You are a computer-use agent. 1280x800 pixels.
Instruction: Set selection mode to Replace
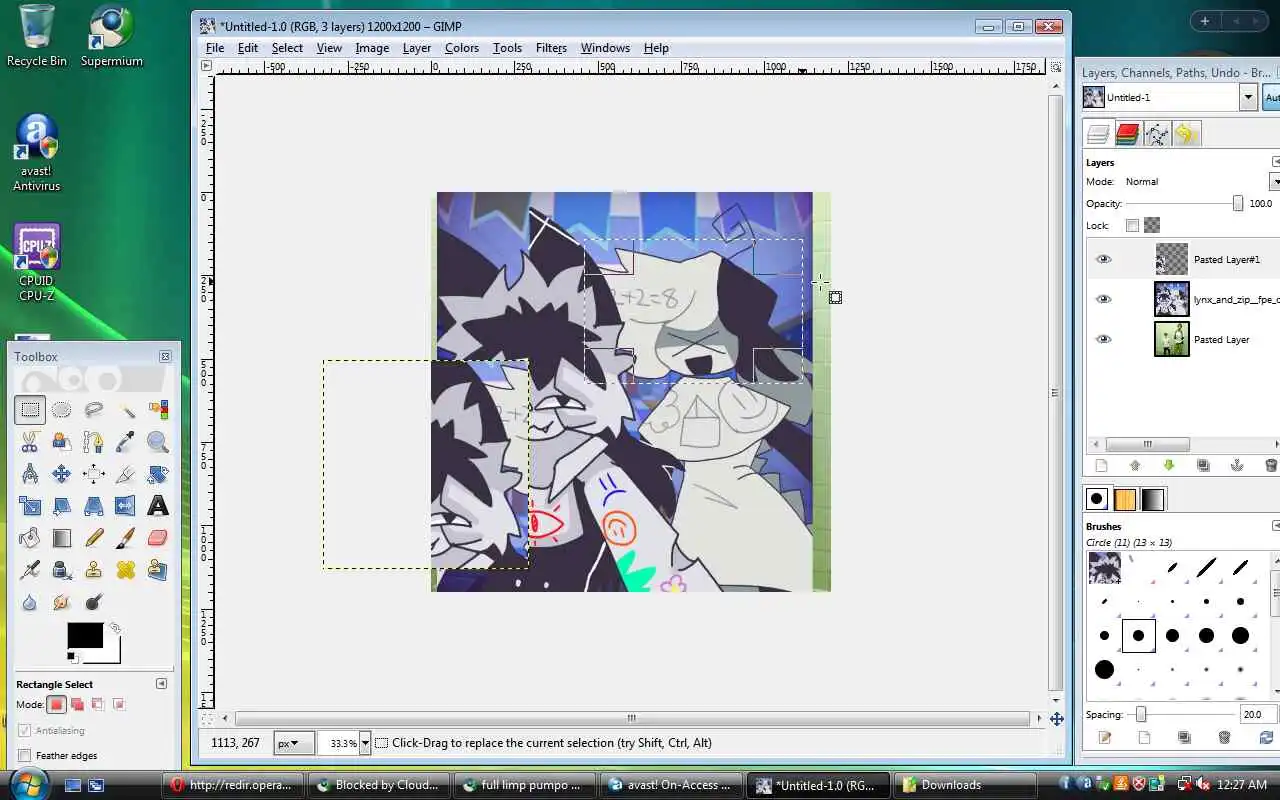click(x=57, y=704)
